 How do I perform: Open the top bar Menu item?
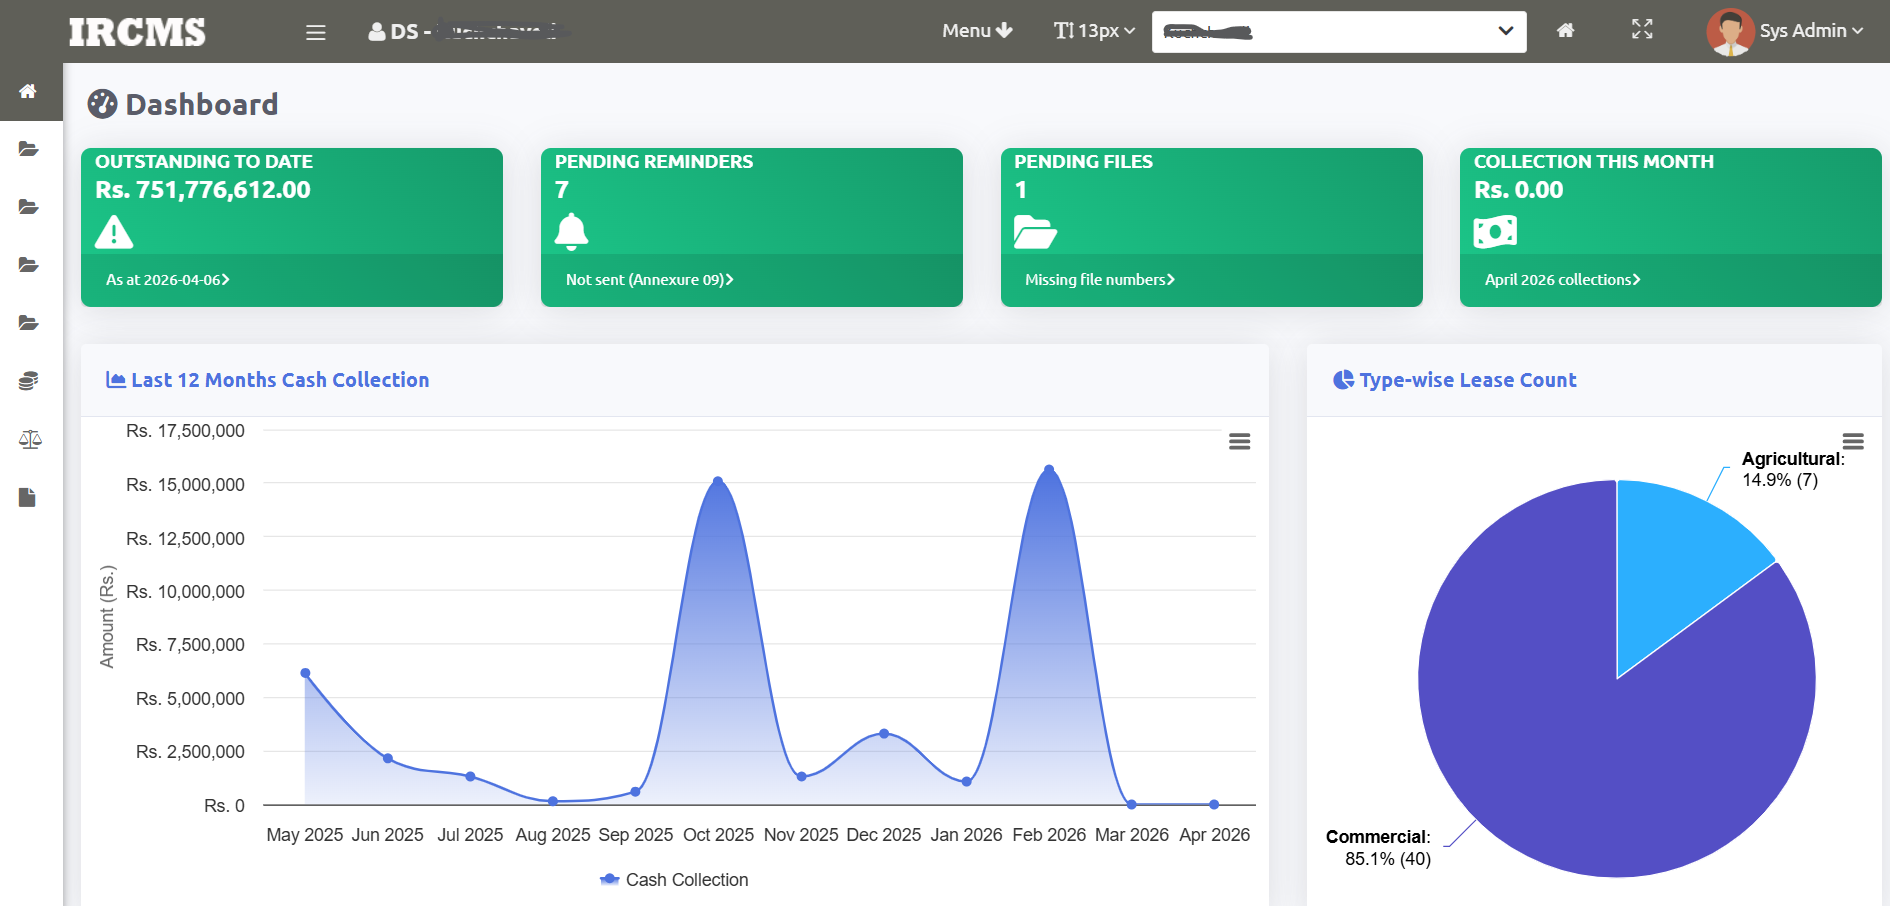[x=977, y=31]
